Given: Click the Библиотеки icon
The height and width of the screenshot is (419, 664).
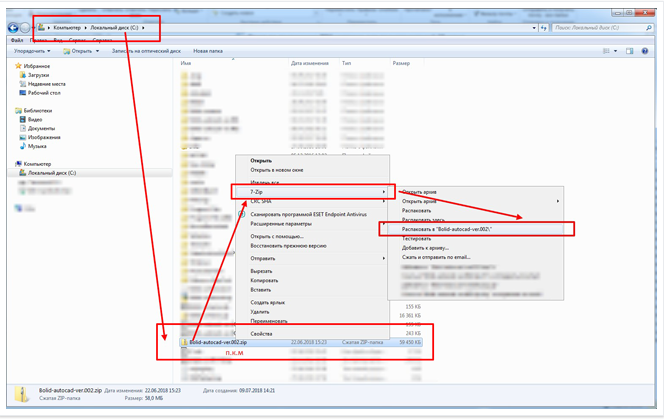Looking at the screenshot, I should point(18,111).
